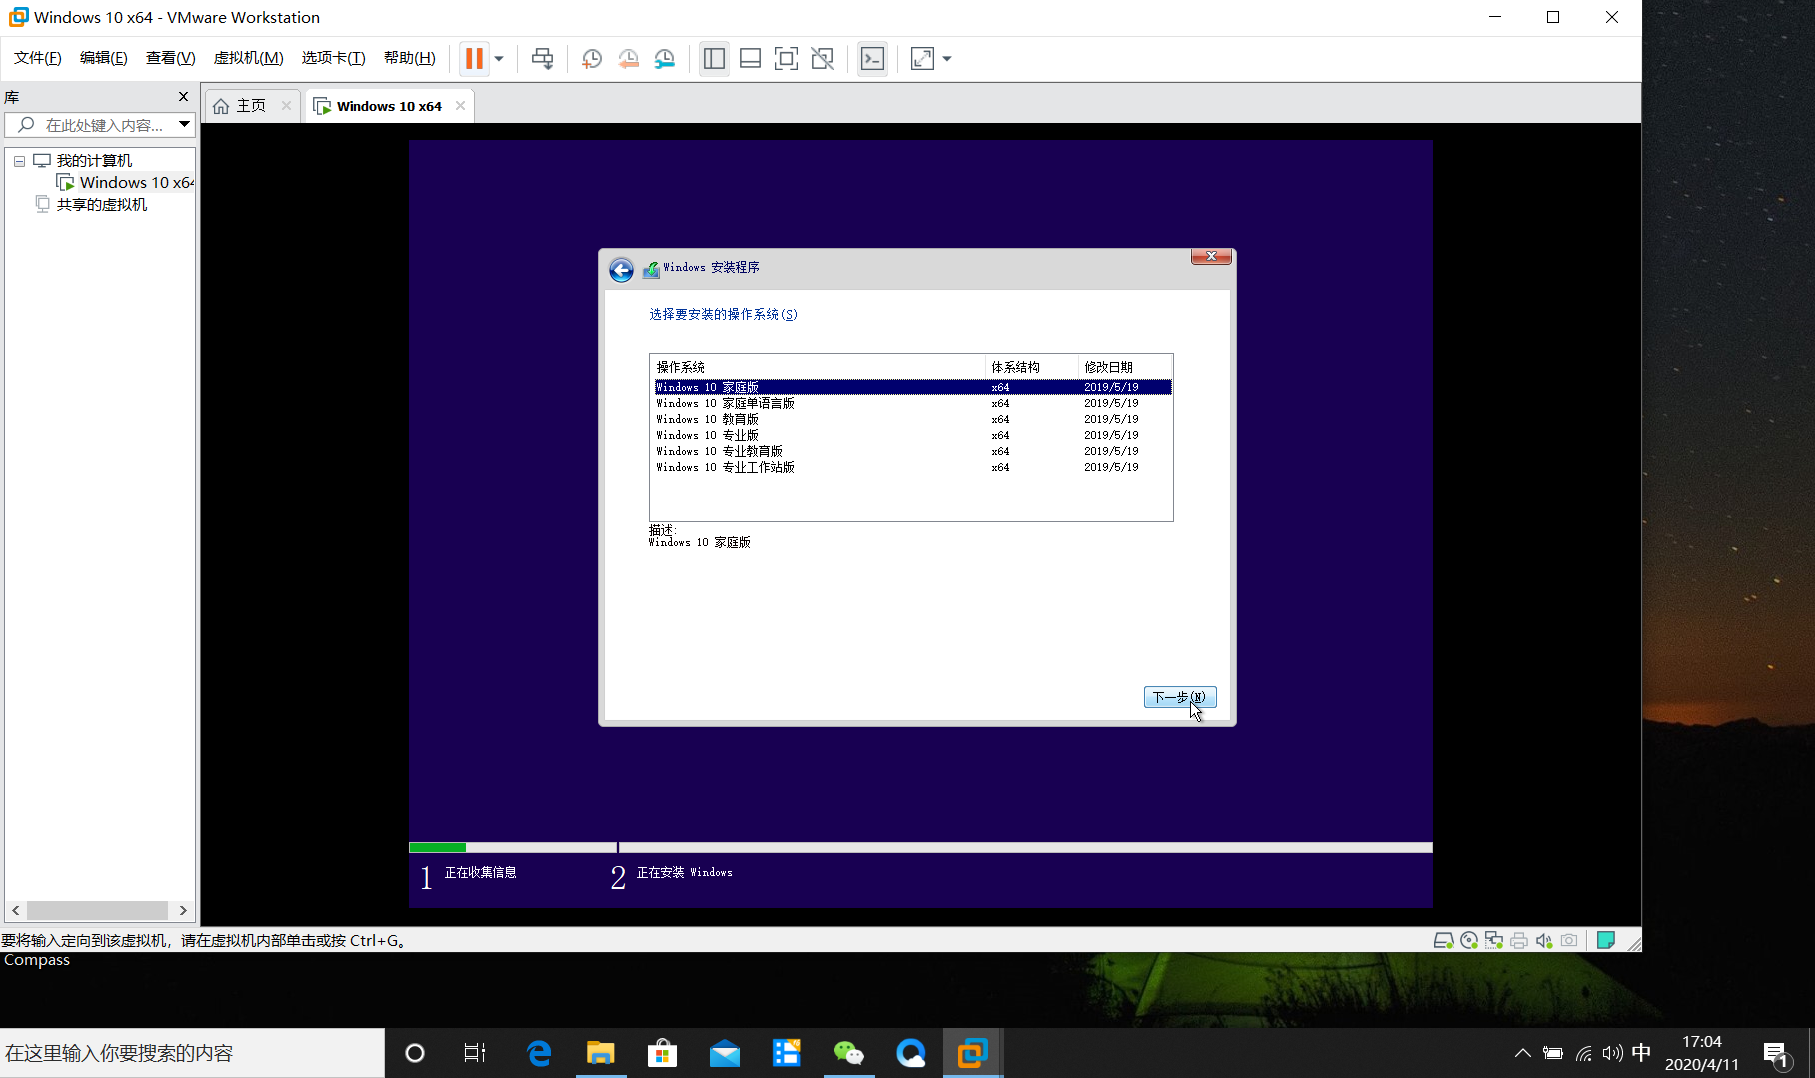Open the 选项卡(T) menu

pos(334,58)
